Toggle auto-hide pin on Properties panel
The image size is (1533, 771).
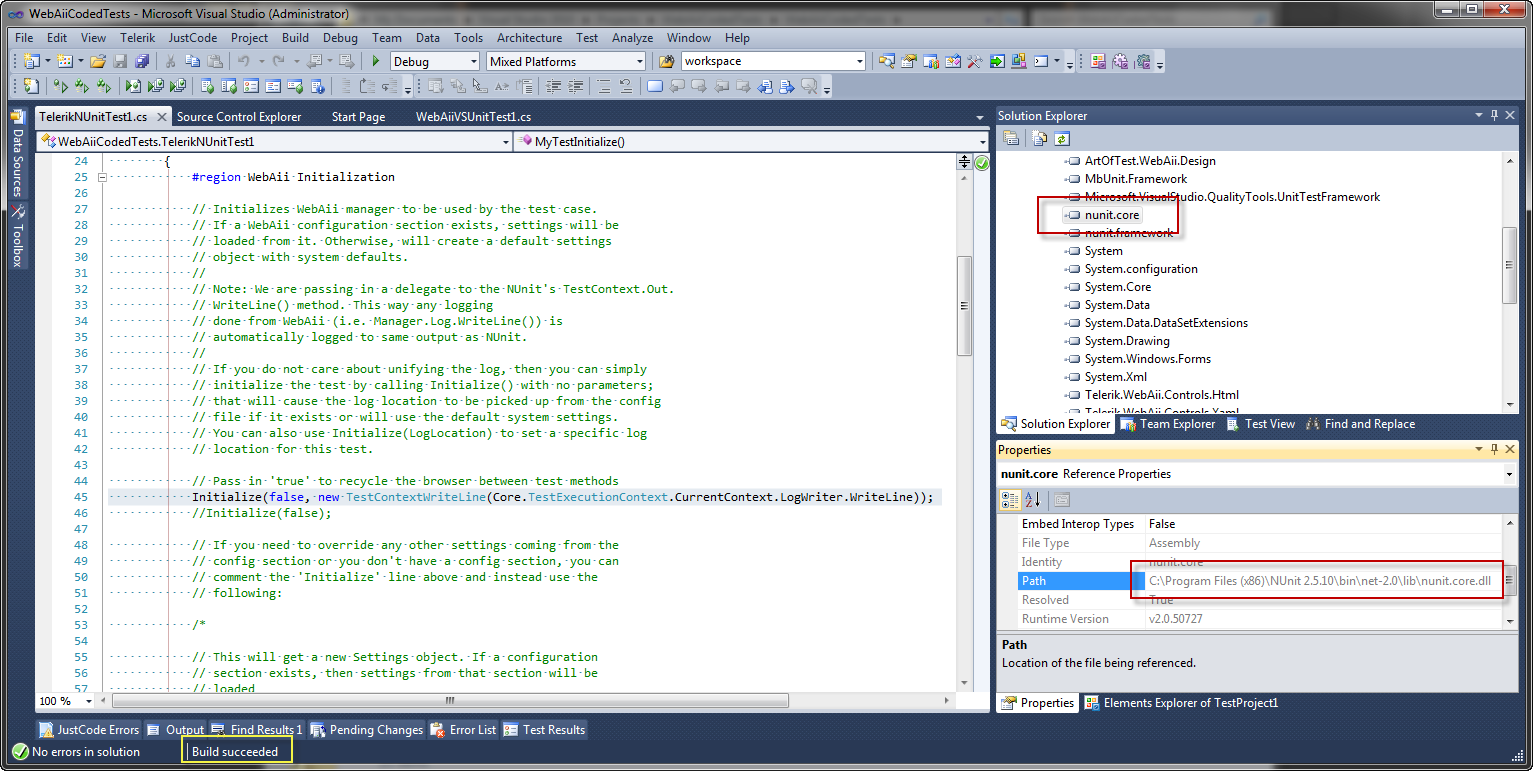point(1494,450)
